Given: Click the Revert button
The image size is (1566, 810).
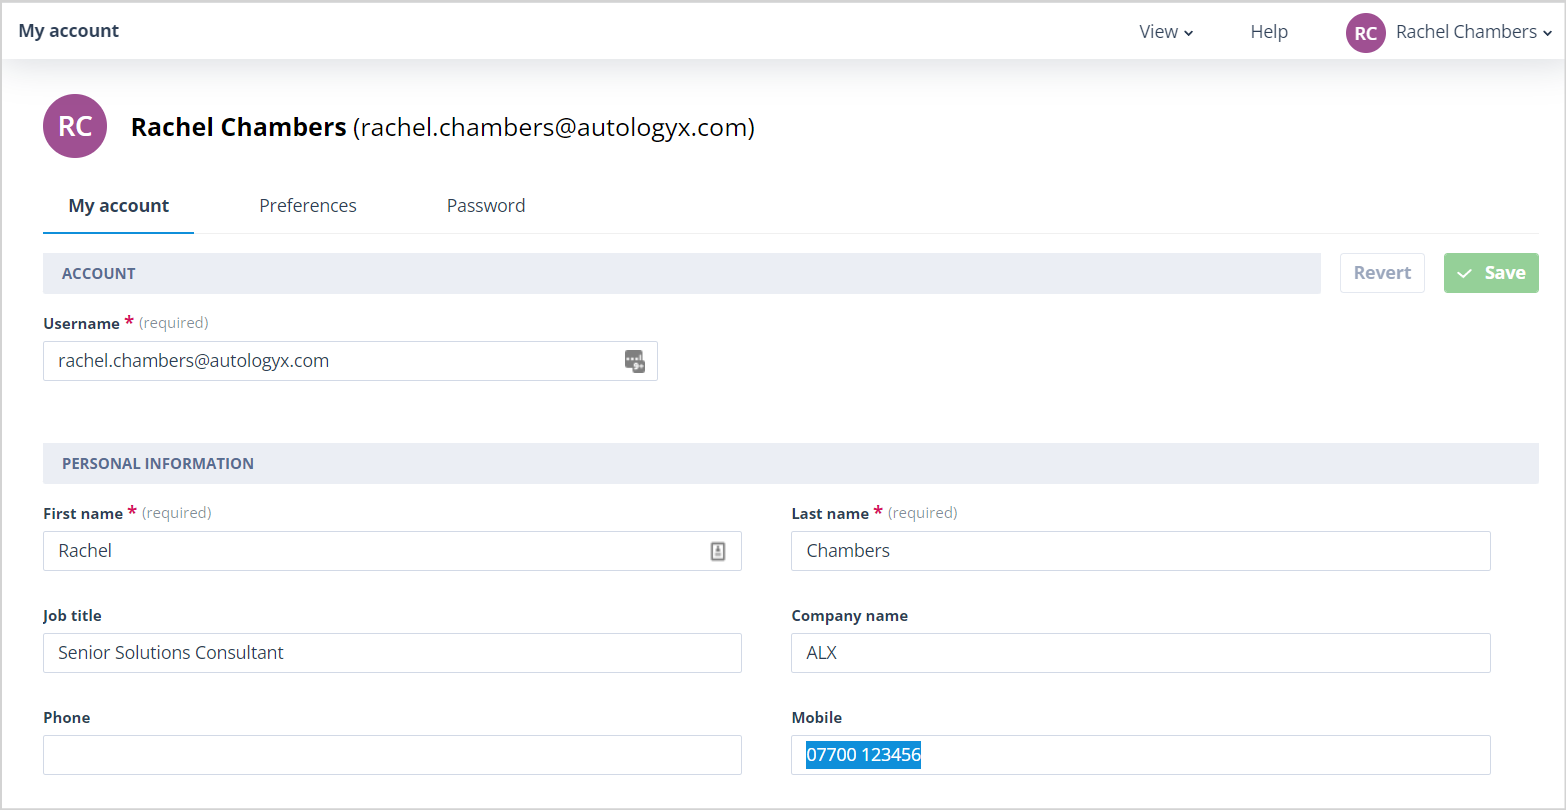Looking at the screenshot, I should (1382, 273).
